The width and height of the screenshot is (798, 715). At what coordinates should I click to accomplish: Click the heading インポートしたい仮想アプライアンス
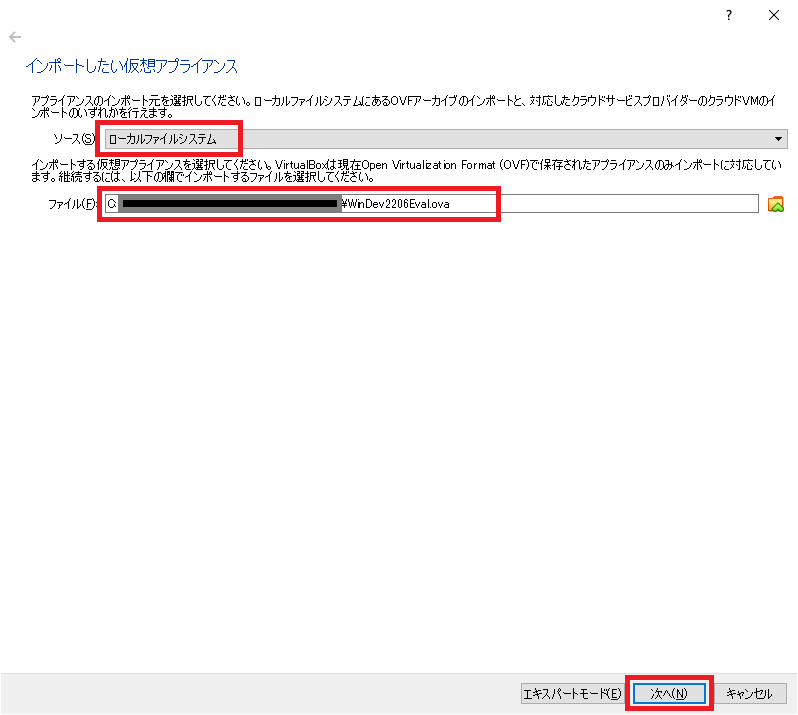point(132,66)
